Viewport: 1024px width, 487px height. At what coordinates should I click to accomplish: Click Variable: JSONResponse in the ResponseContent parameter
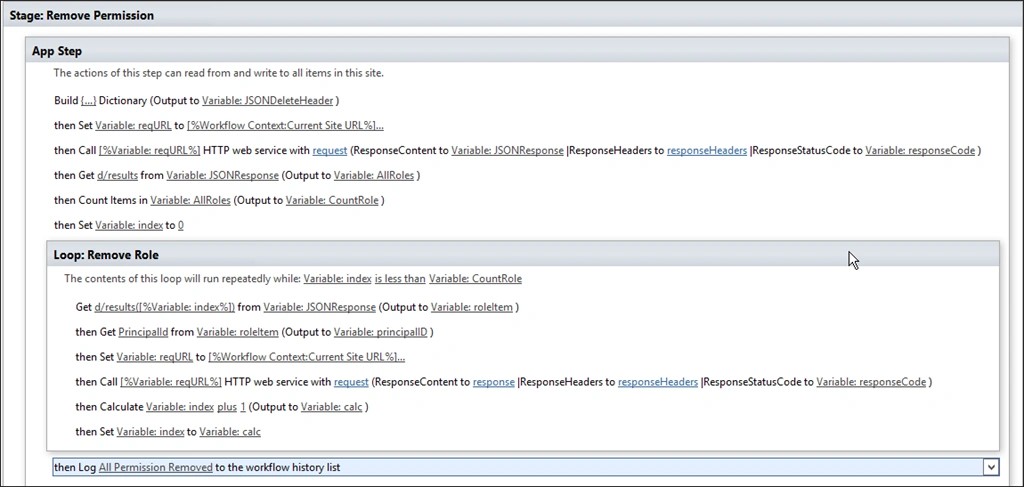(x=507, y=150)
